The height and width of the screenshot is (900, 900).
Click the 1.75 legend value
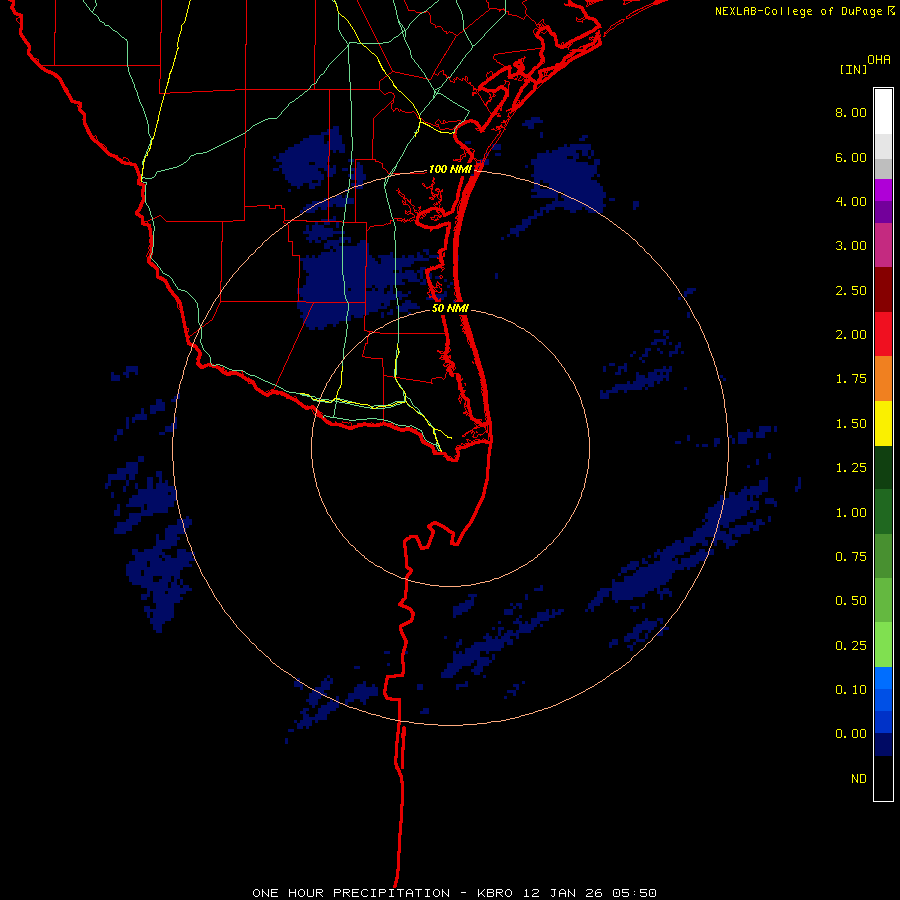851,379
